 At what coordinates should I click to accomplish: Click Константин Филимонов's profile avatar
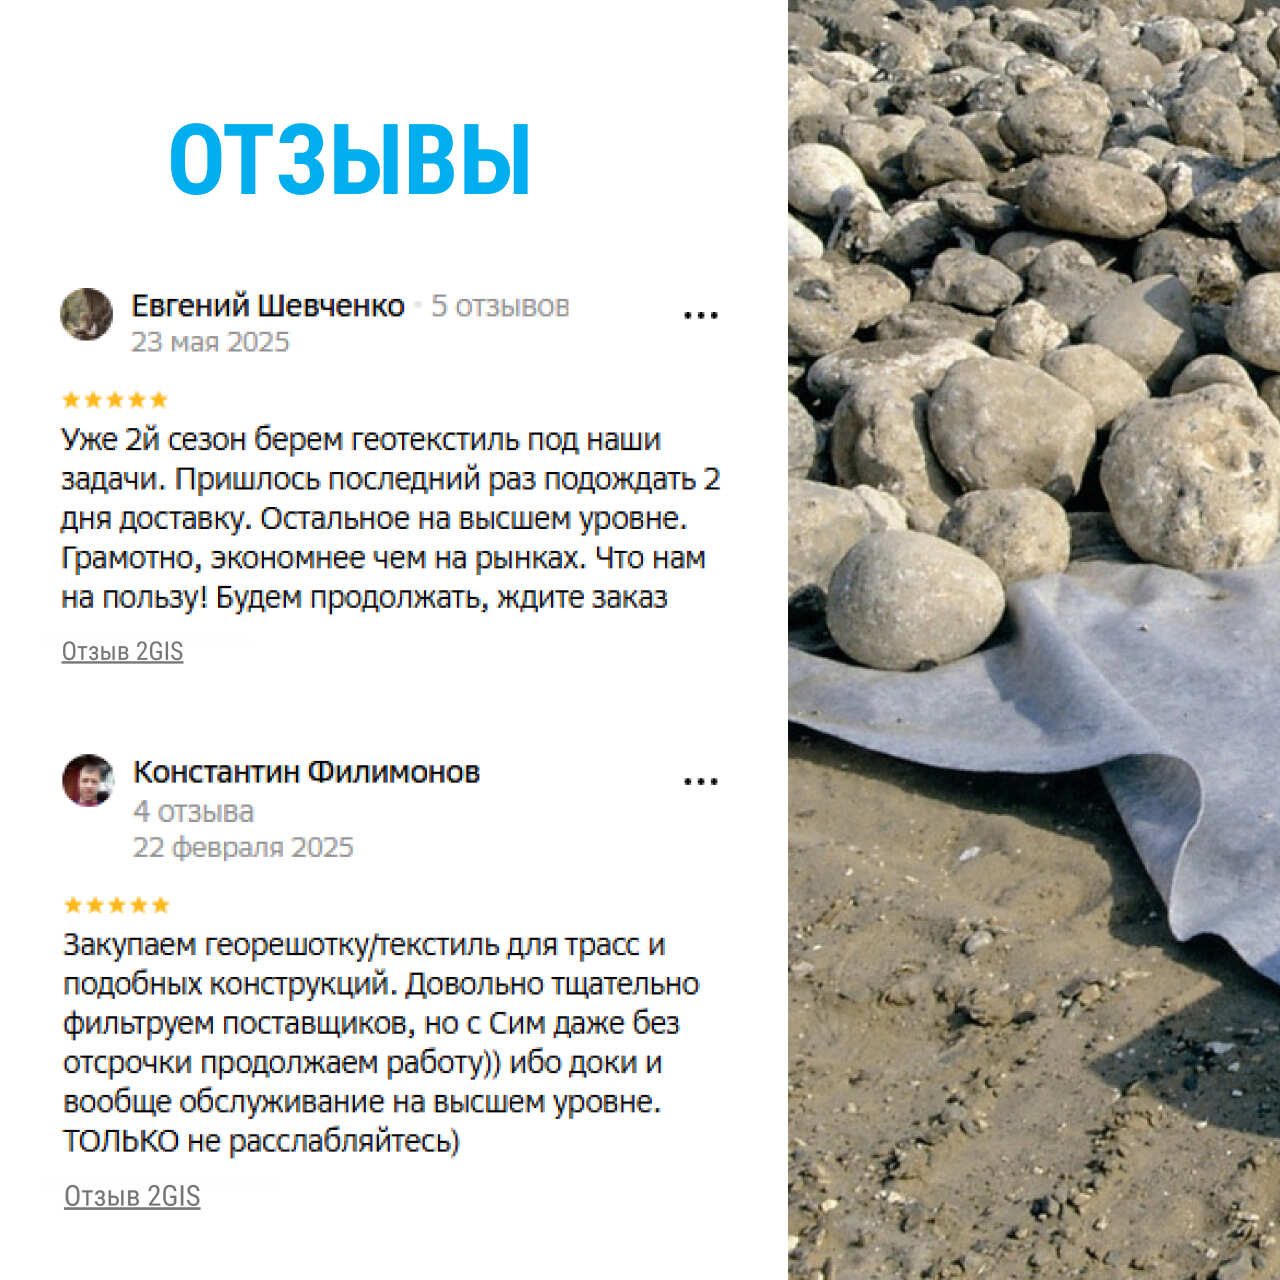89,780
